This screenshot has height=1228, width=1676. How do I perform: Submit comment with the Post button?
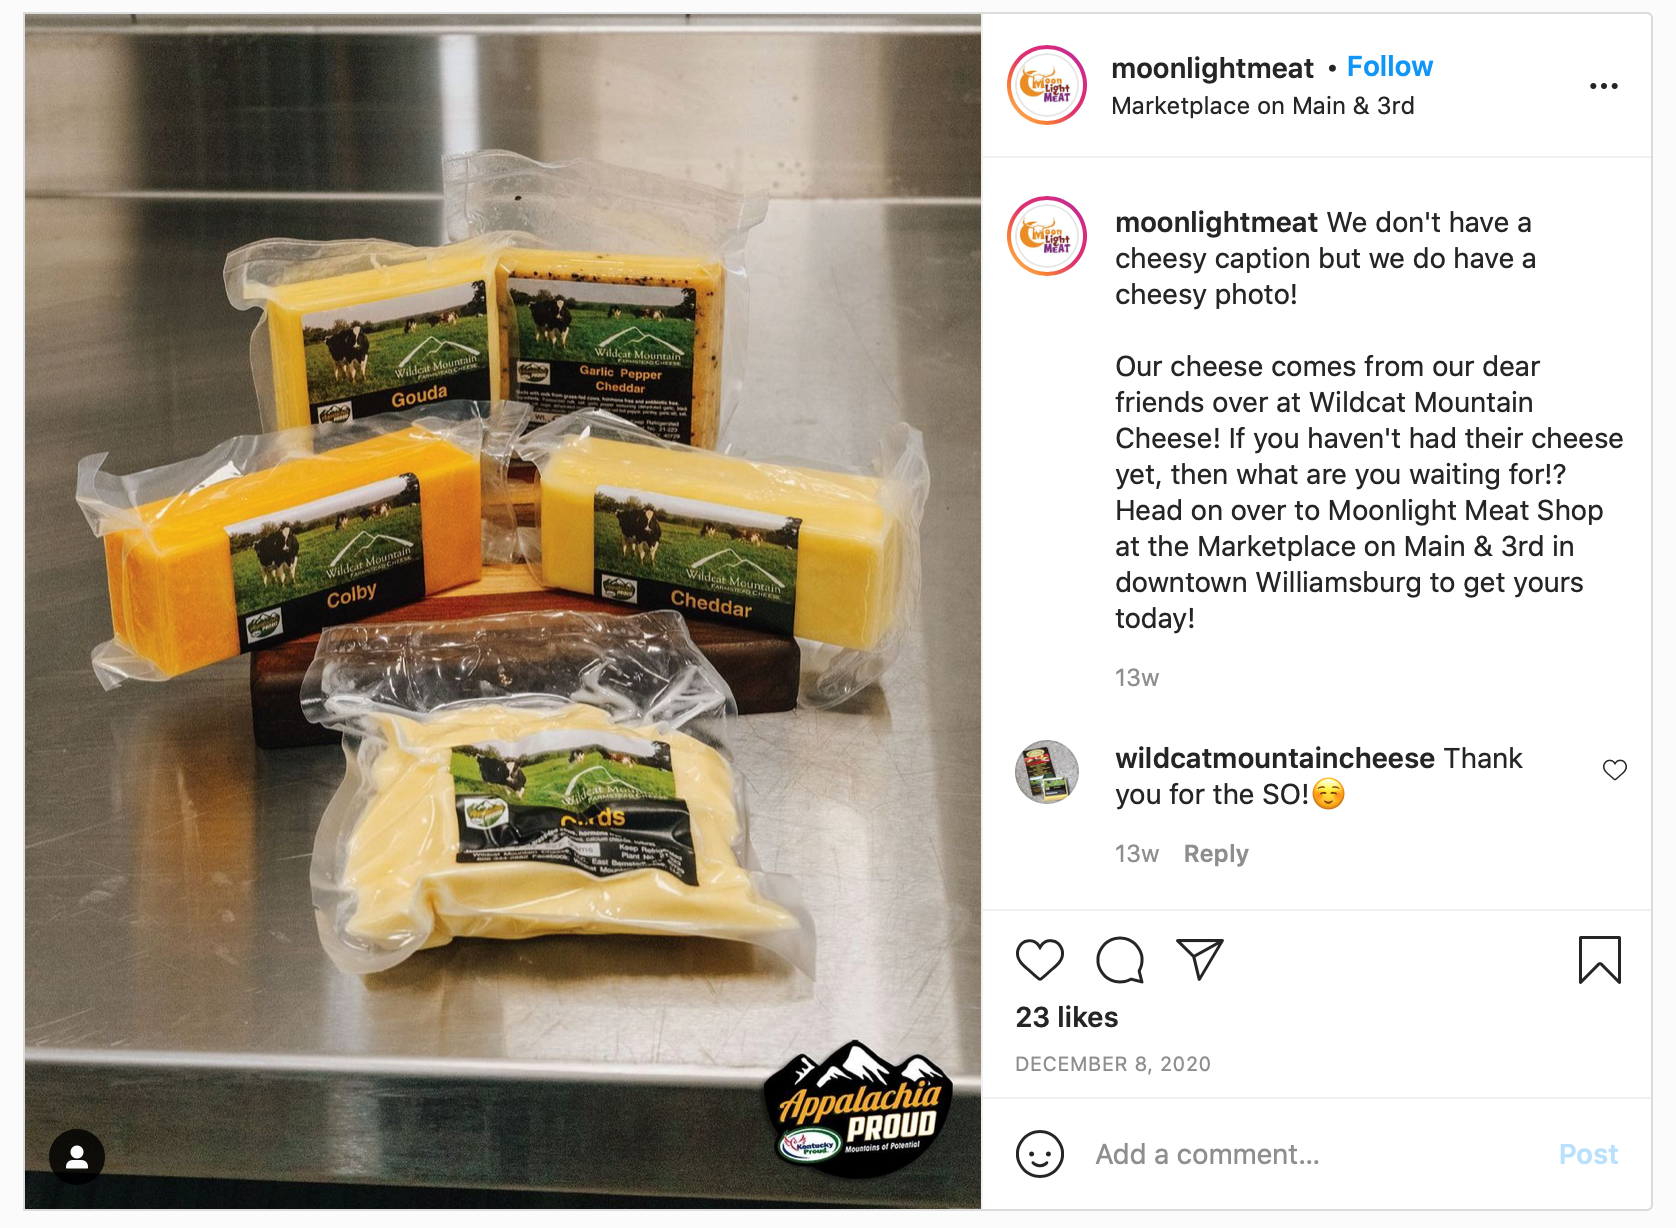(1588, 1154)
